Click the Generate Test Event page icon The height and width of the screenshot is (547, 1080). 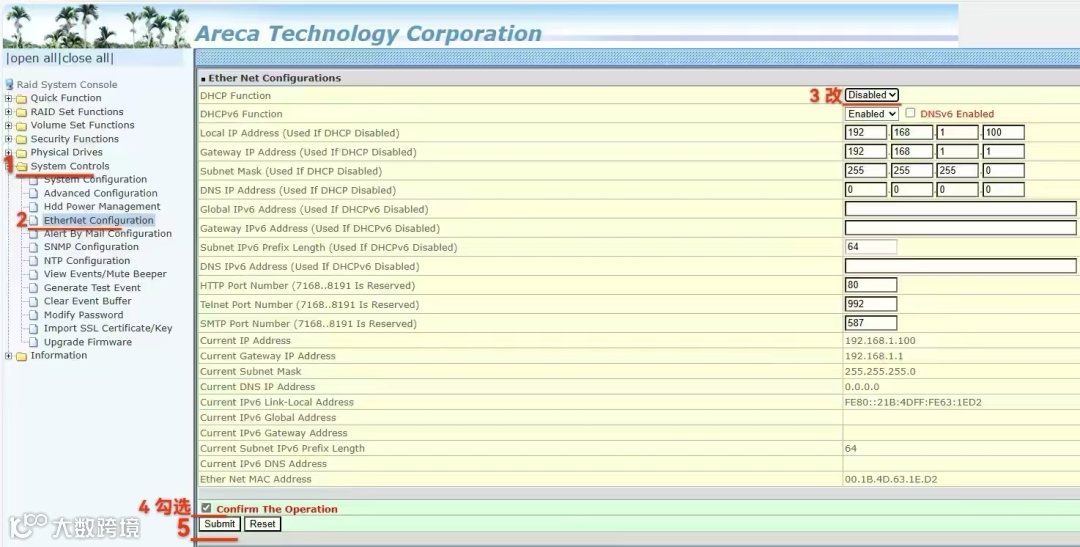pyautogui.click(x=33, y=288)
